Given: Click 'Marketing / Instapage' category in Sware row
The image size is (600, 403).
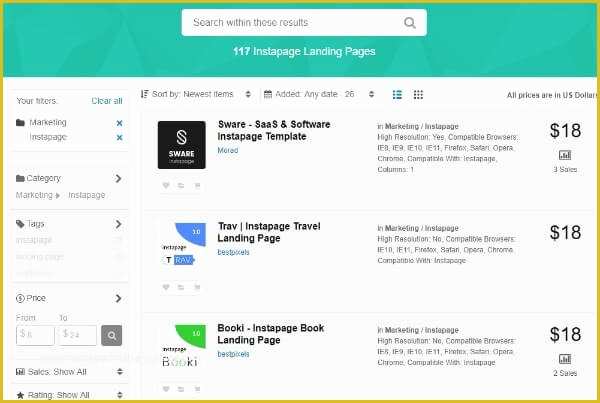Looking at the screenshot, I should (422, 126).
